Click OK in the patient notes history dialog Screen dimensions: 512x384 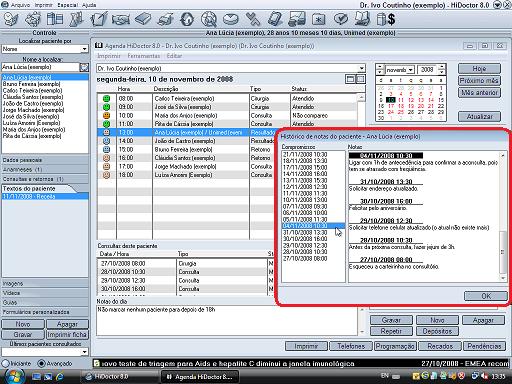point(486,296)
